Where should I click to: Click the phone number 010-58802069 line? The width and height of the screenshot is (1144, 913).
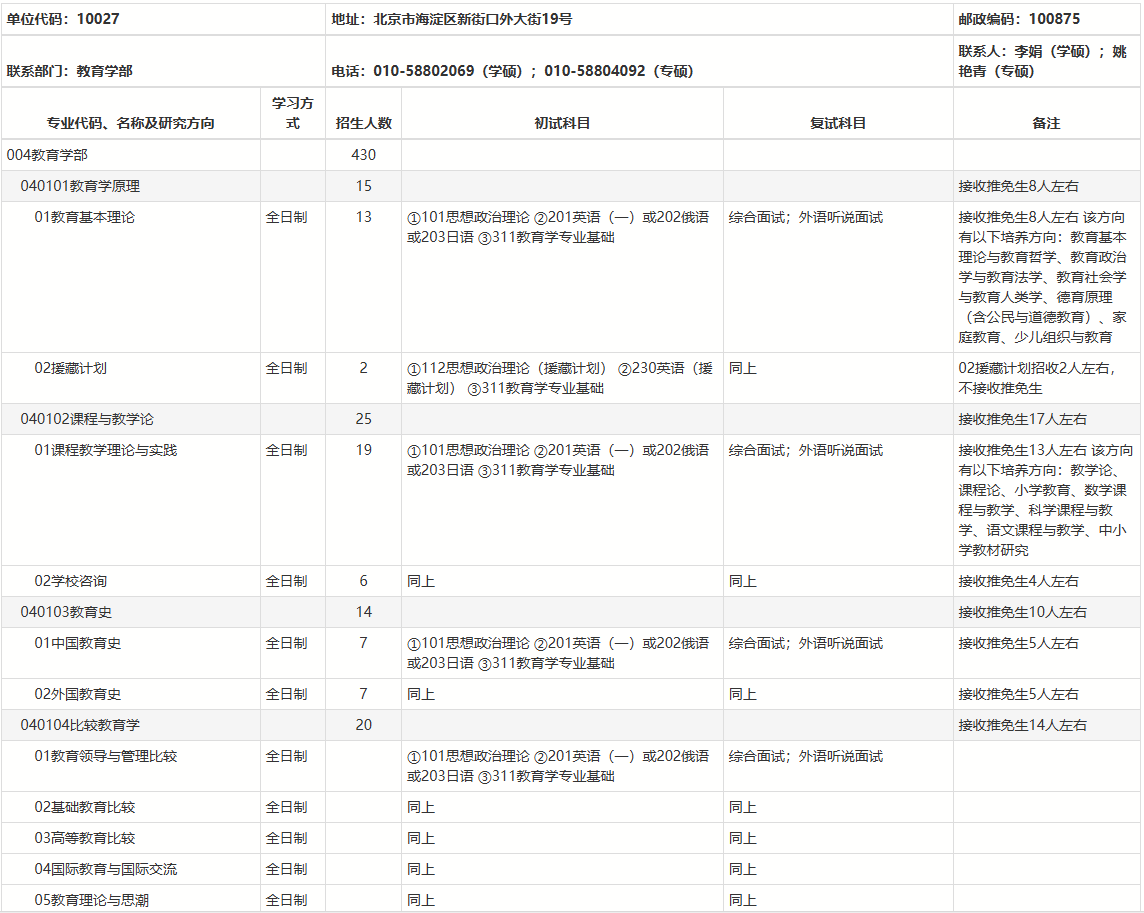(512, 71)
